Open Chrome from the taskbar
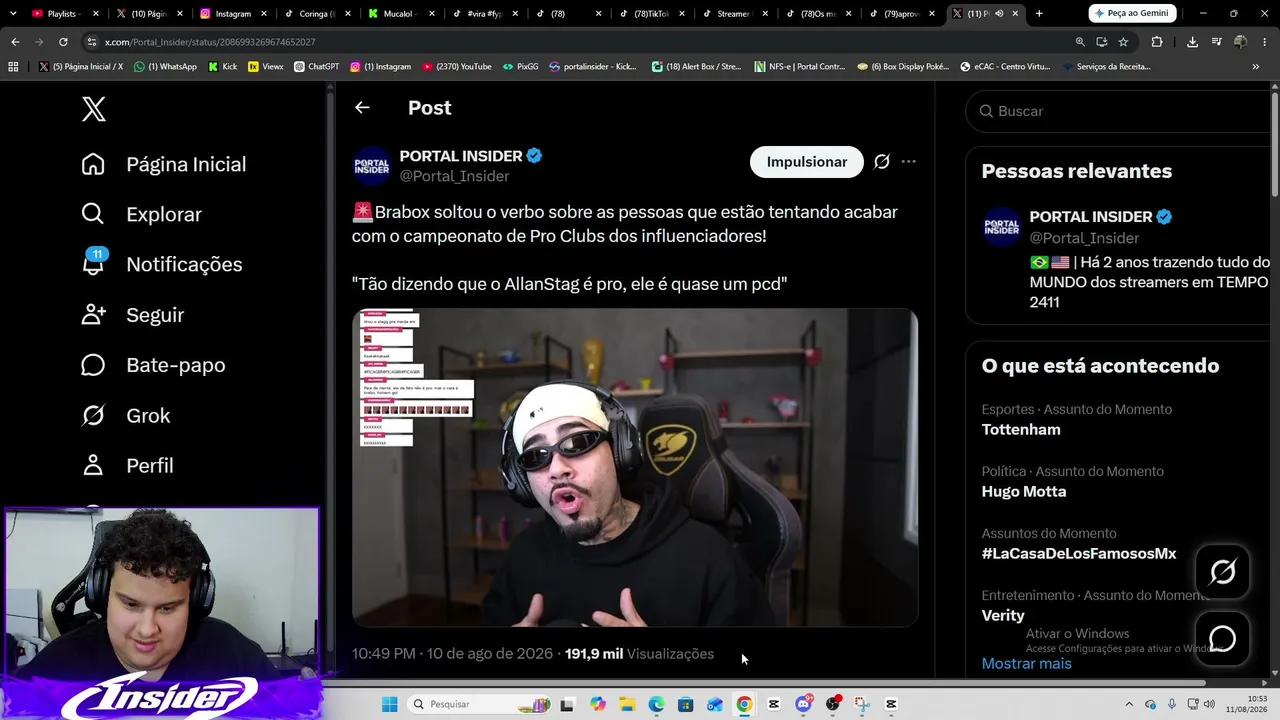 [744, 704]
